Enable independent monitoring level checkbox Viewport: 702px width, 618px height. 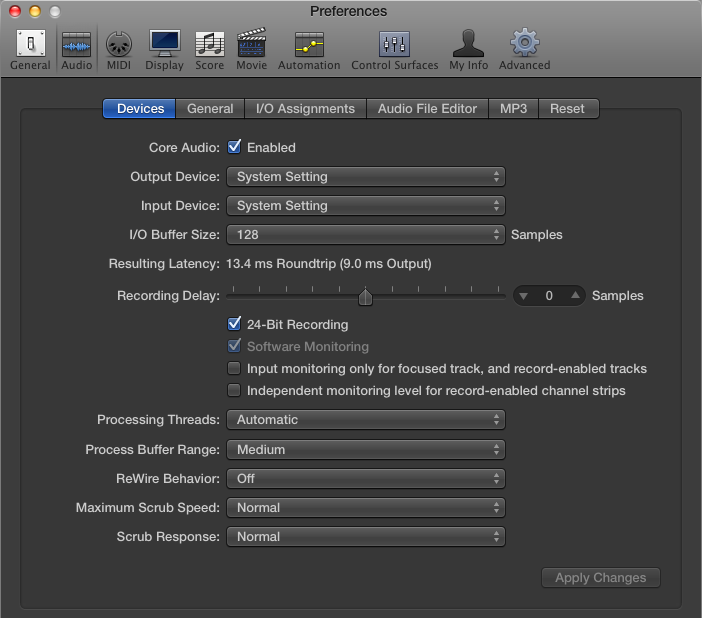(x=235, y=390)
